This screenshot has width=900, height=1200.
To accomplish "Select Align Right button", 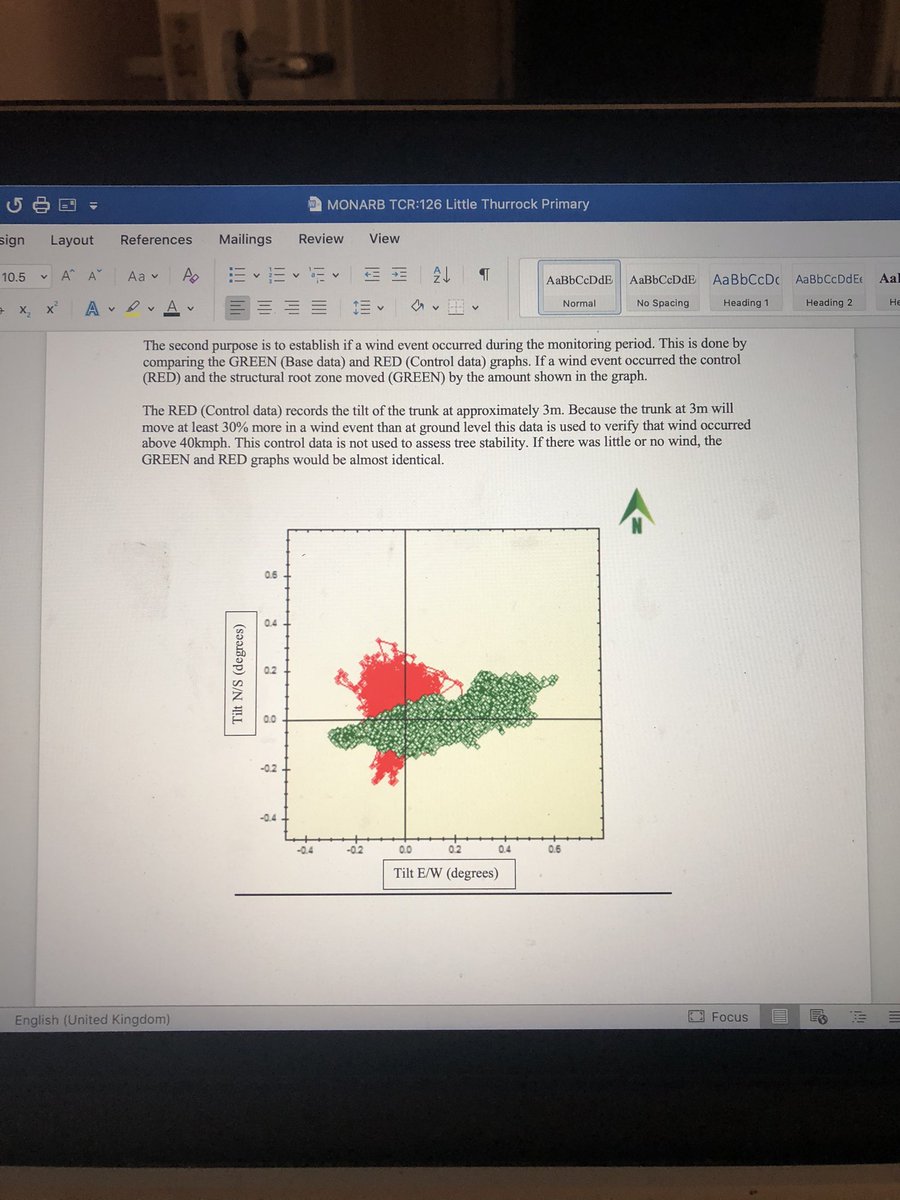I will pyautogui.click(x=292, y=307).
